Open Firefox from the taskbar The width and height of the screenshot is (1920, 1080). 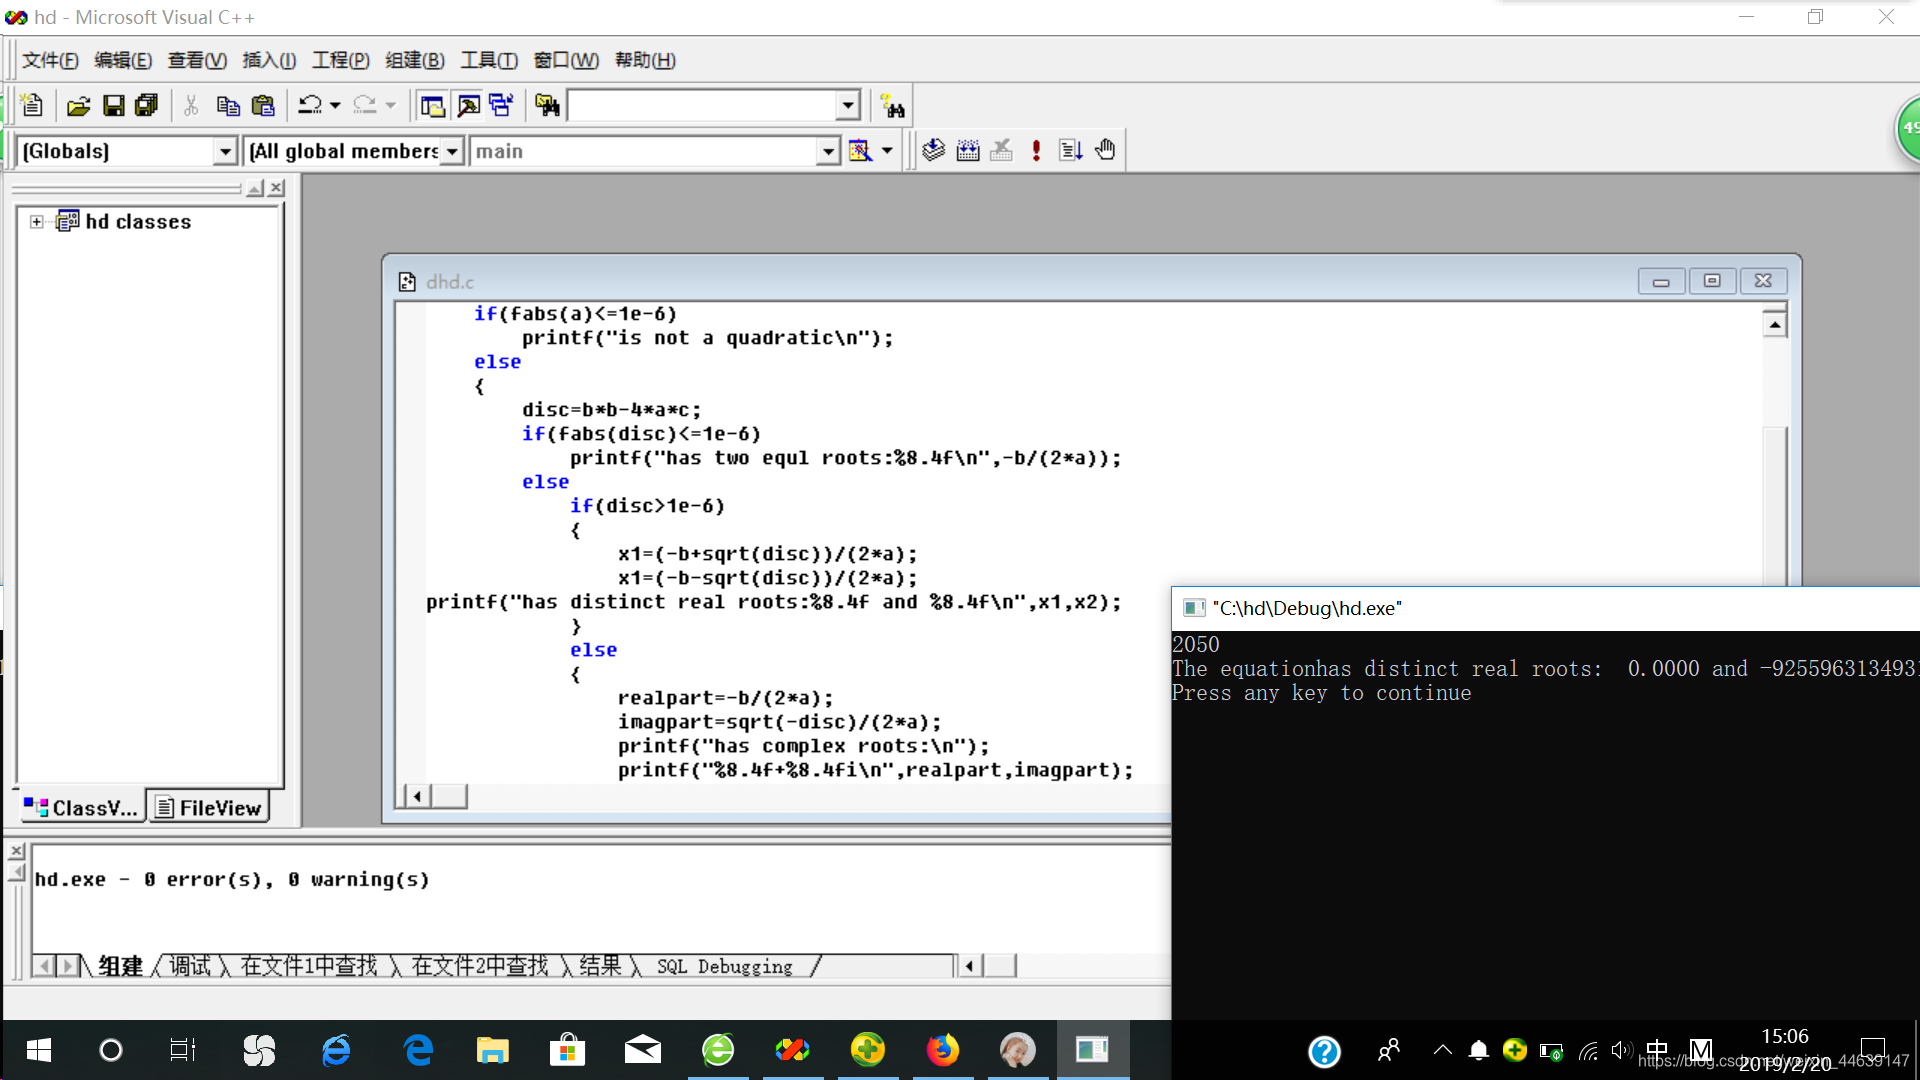(x=942, y=1050)
